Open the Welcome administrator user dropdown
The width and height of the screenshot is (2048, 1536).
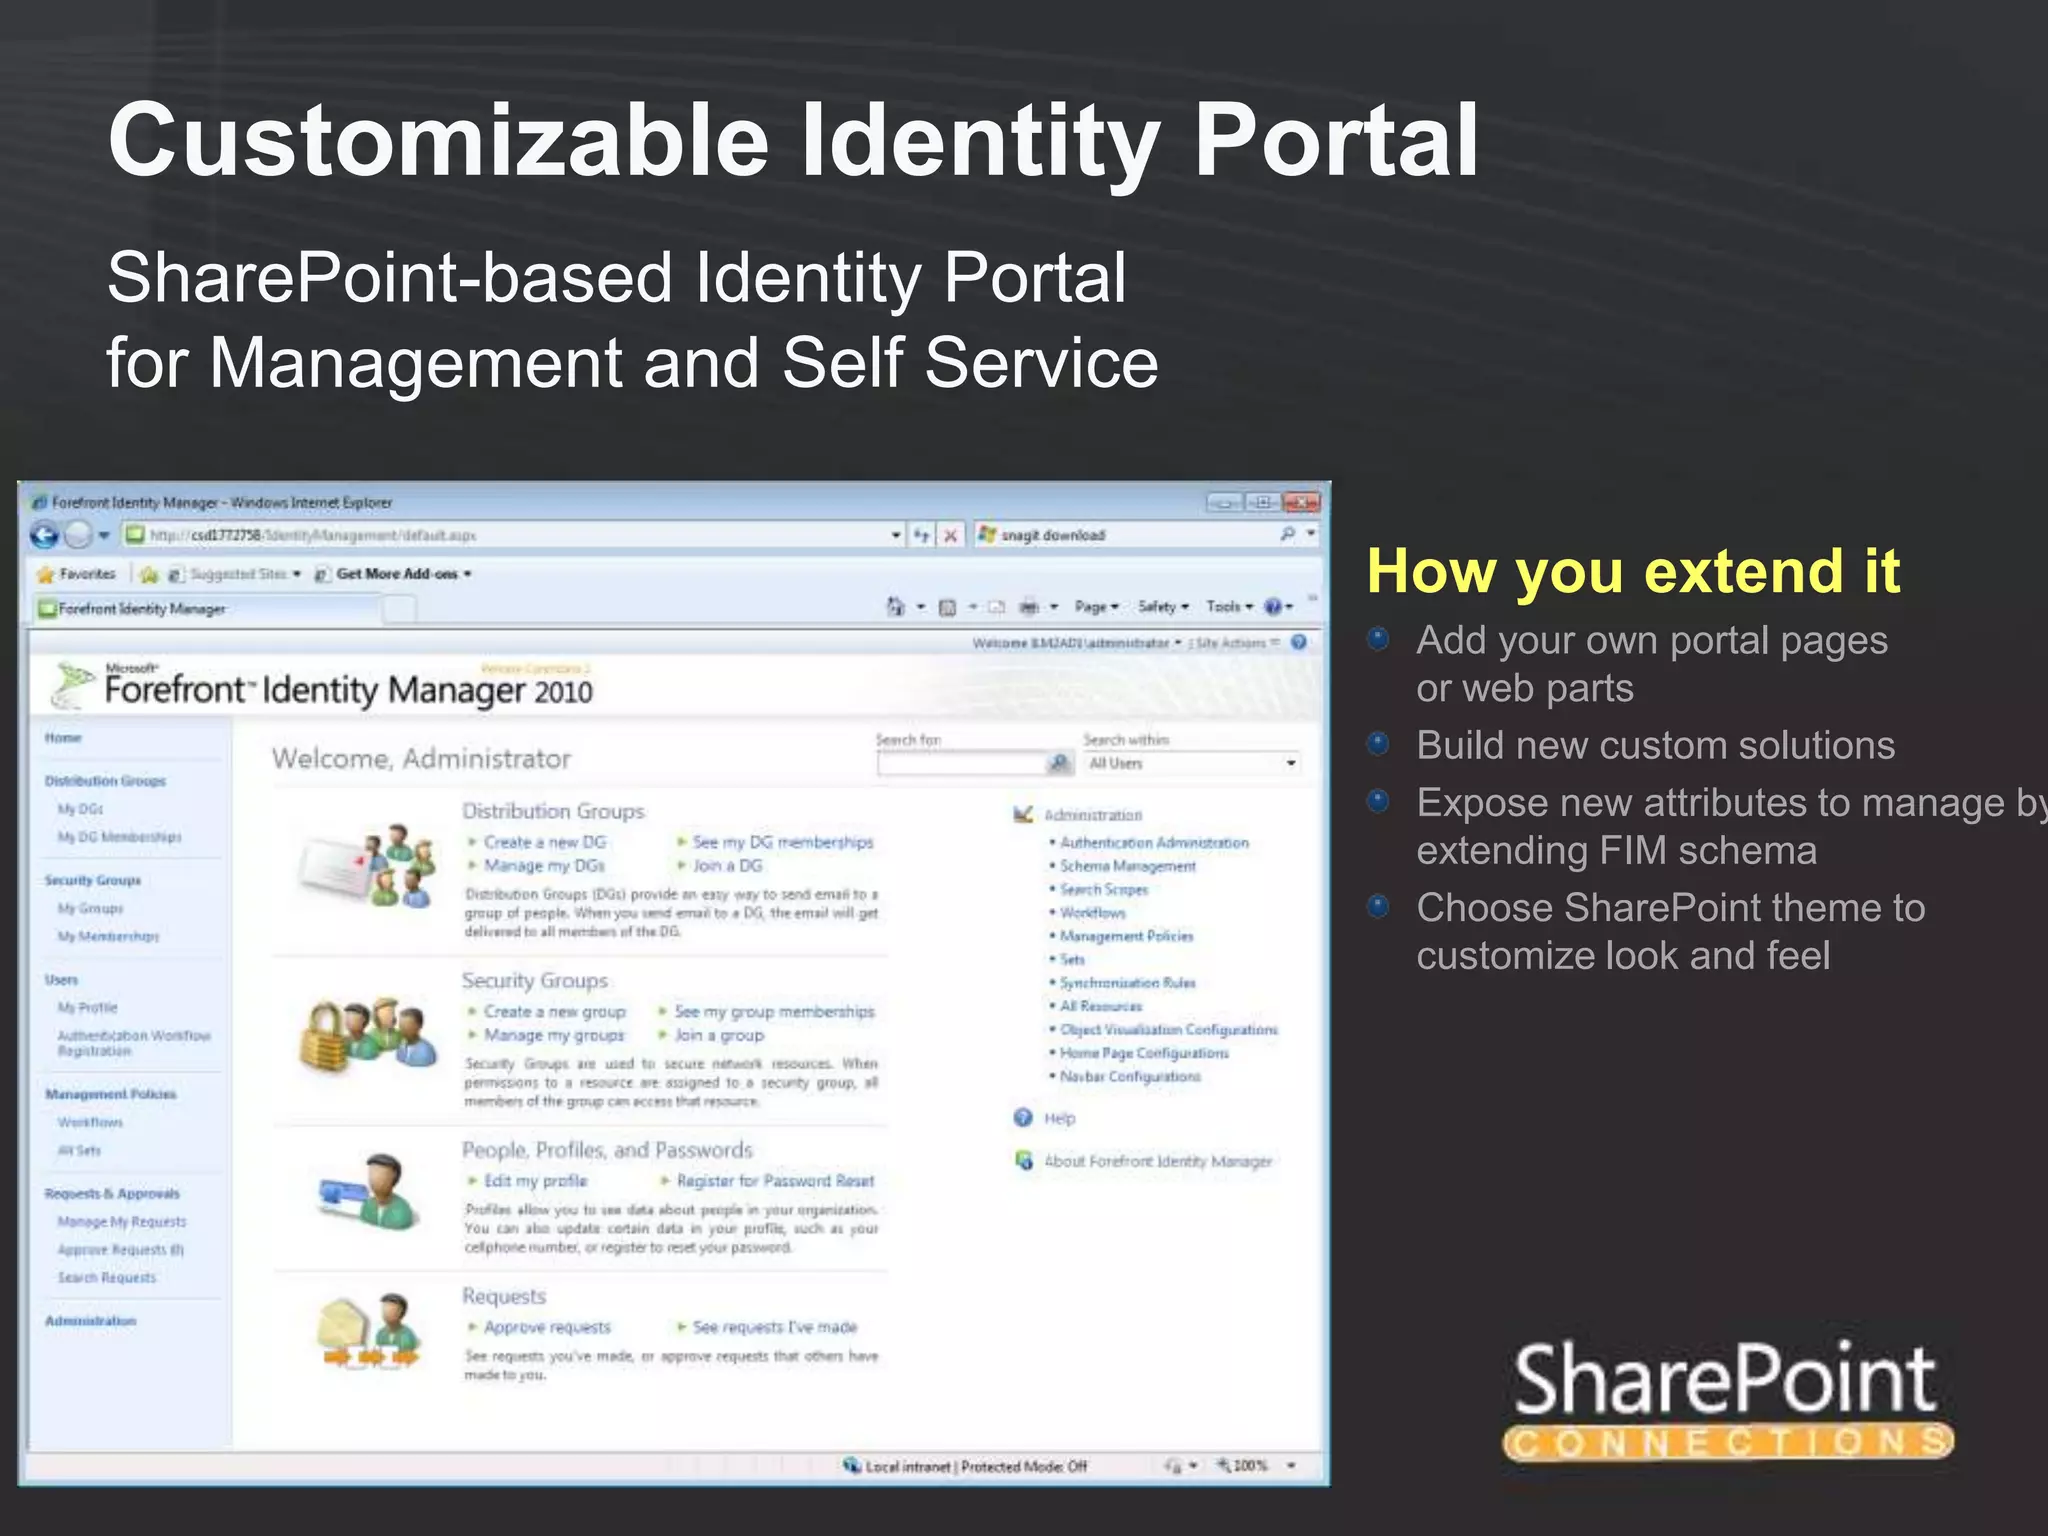tap(1077, 642)
